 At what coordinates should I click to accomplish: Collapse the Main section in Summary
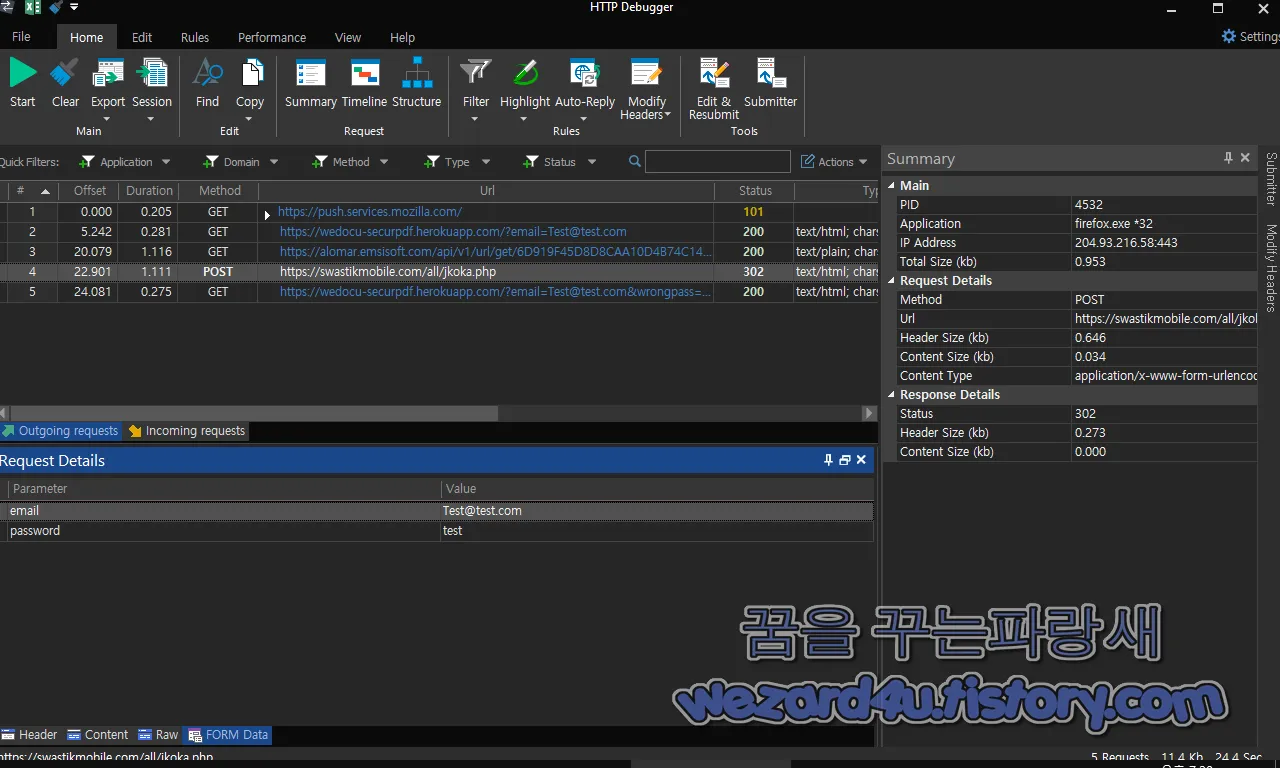[x=893, y=185]
